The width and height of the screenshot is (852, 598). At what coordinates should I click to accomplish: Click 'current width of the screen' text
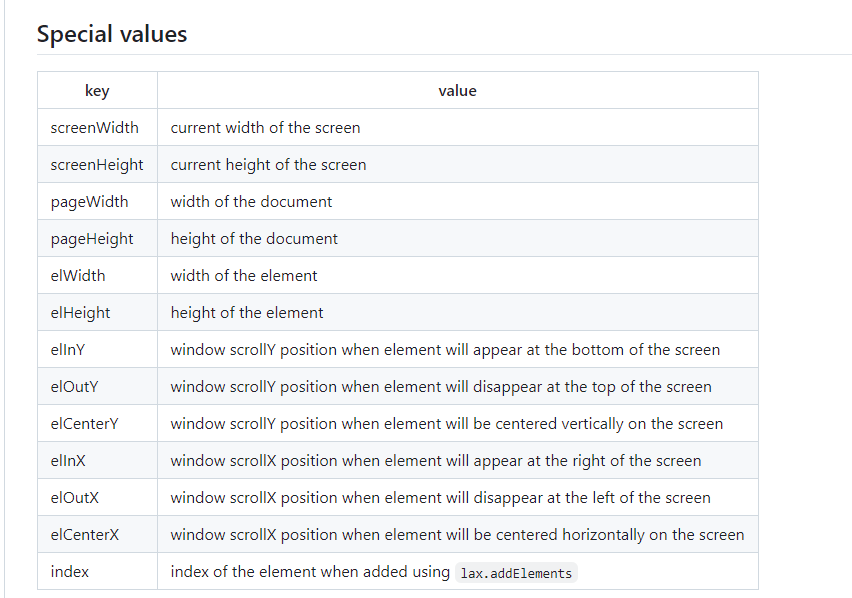coord(265,128)
